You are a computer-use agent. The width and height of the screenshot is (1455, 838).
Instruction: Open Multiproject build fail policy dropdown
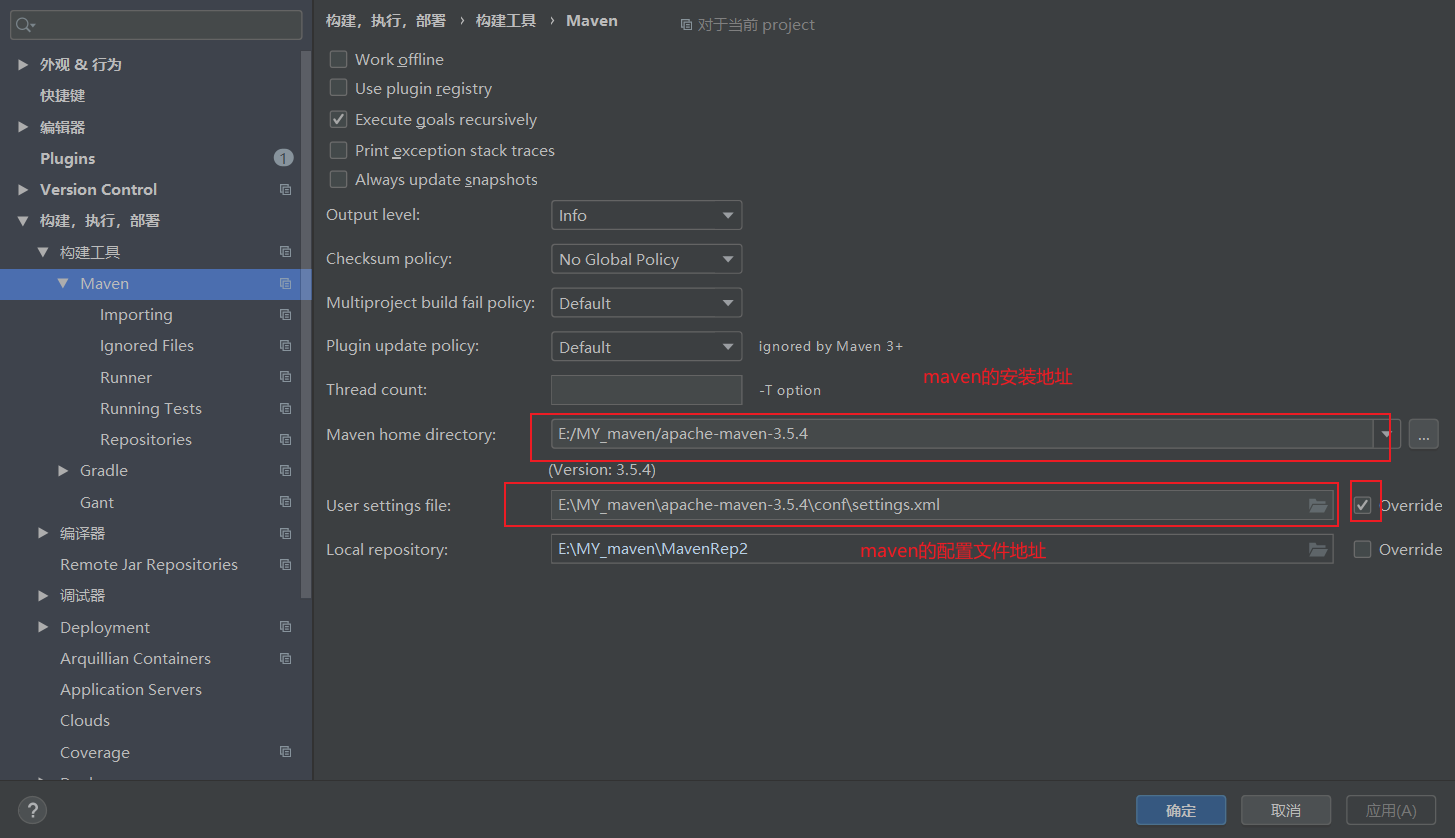[x=646, y=303]
